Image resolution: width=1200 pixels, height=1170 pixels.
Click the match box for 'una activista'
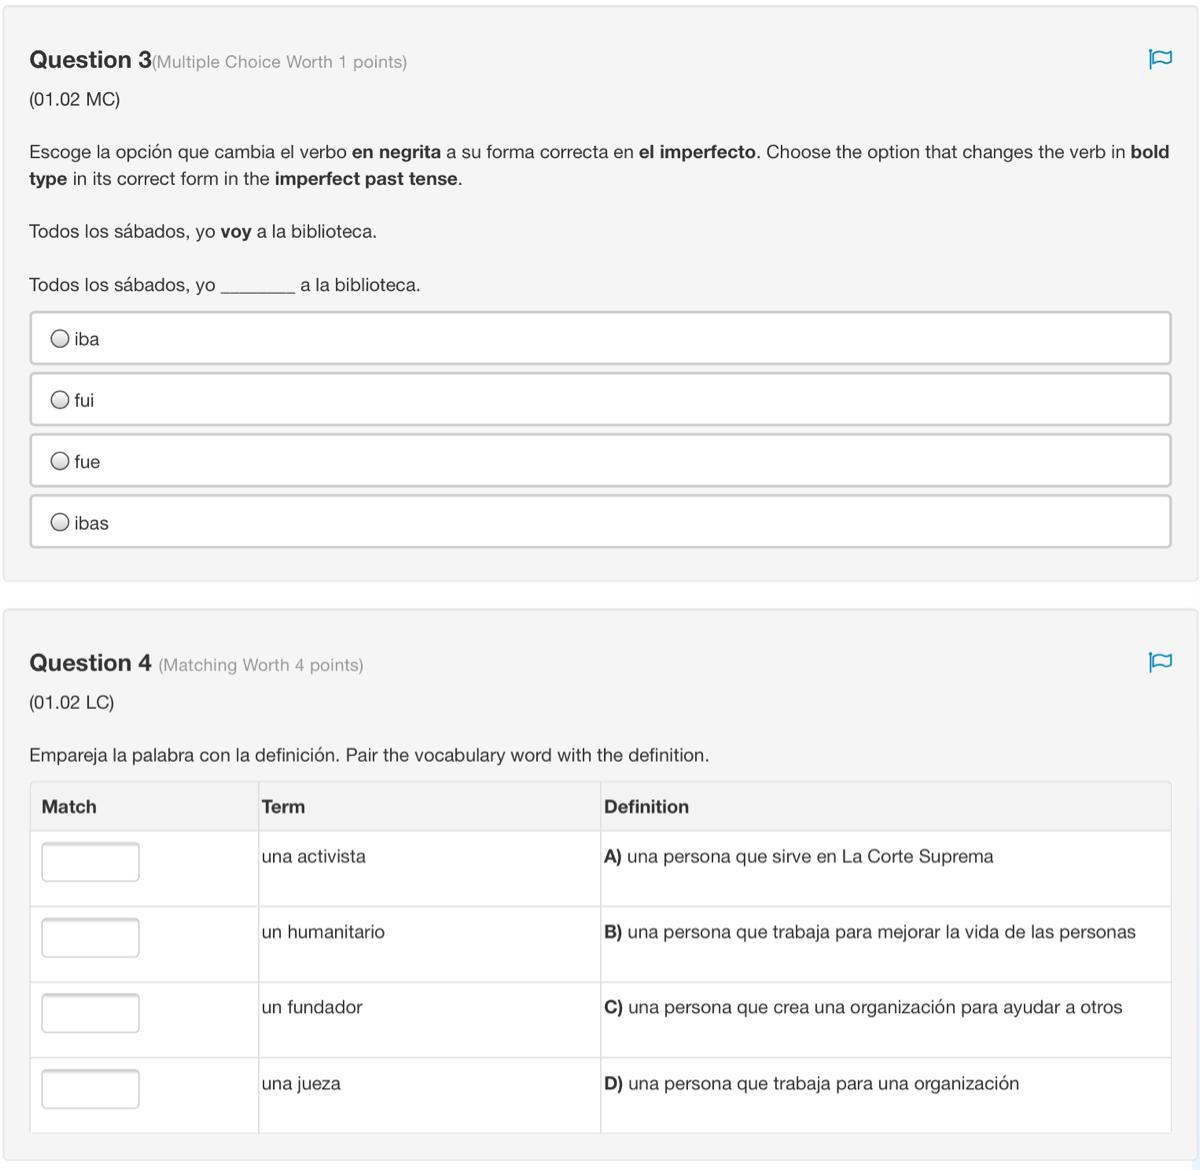coord(90,862)
